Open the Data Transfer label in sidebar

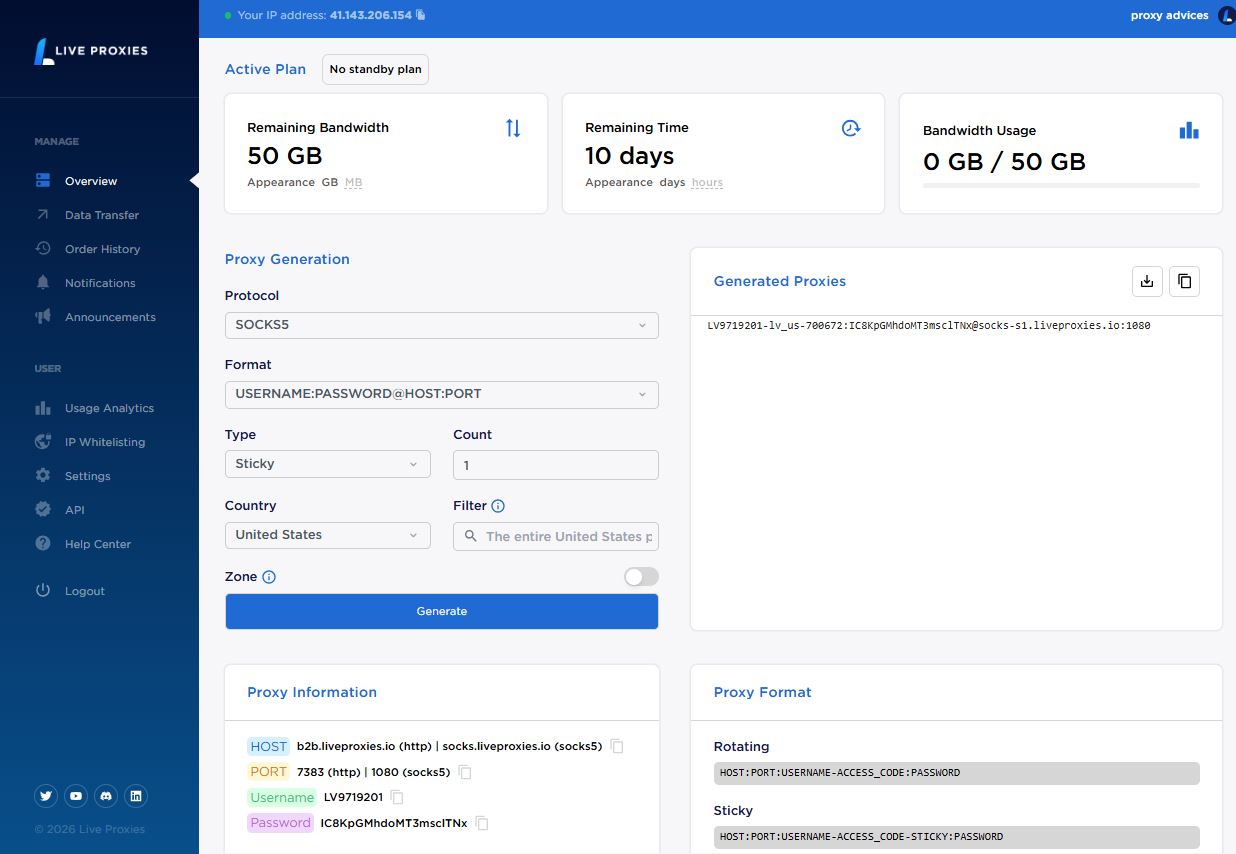click(x=102, y=215)
